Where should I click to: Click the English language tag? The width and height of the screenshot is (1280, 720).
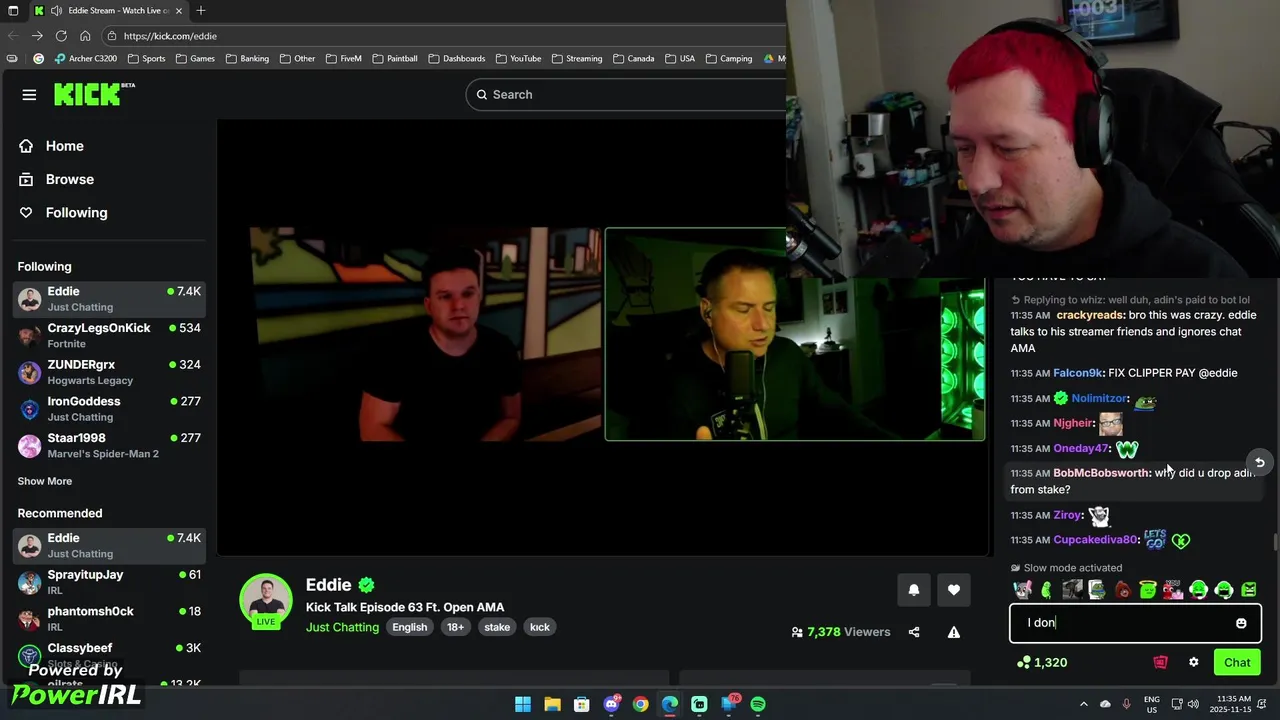[409, 627]
